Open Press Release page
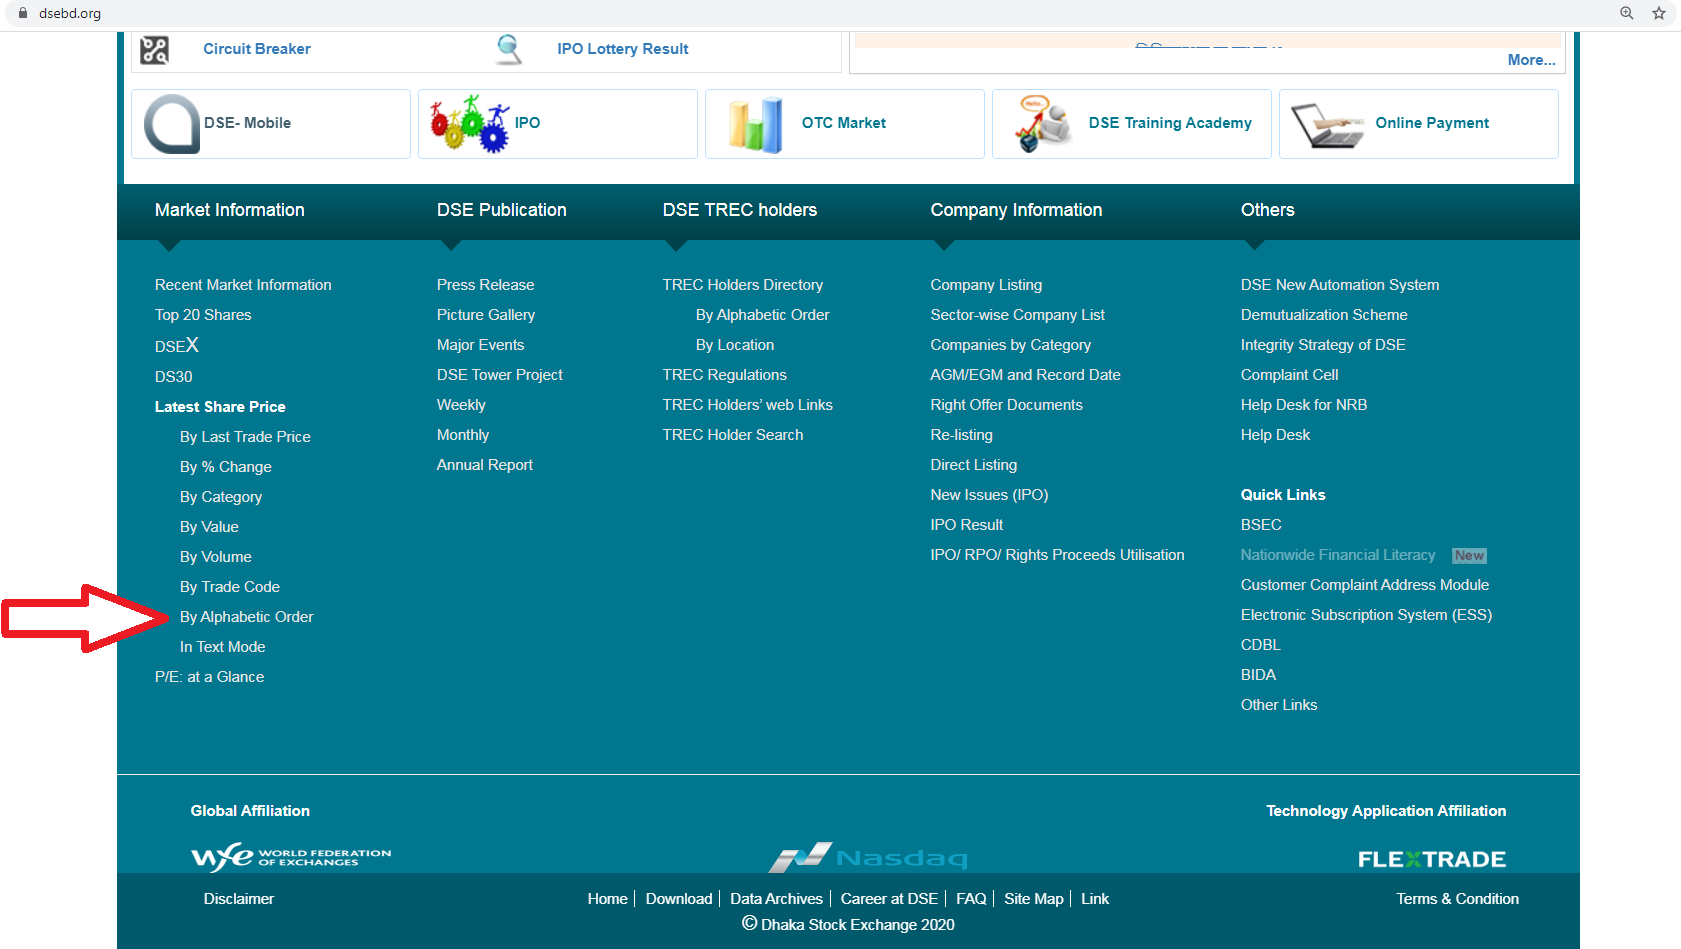Viewport: 1681px width, 949px height. [486, 285]
